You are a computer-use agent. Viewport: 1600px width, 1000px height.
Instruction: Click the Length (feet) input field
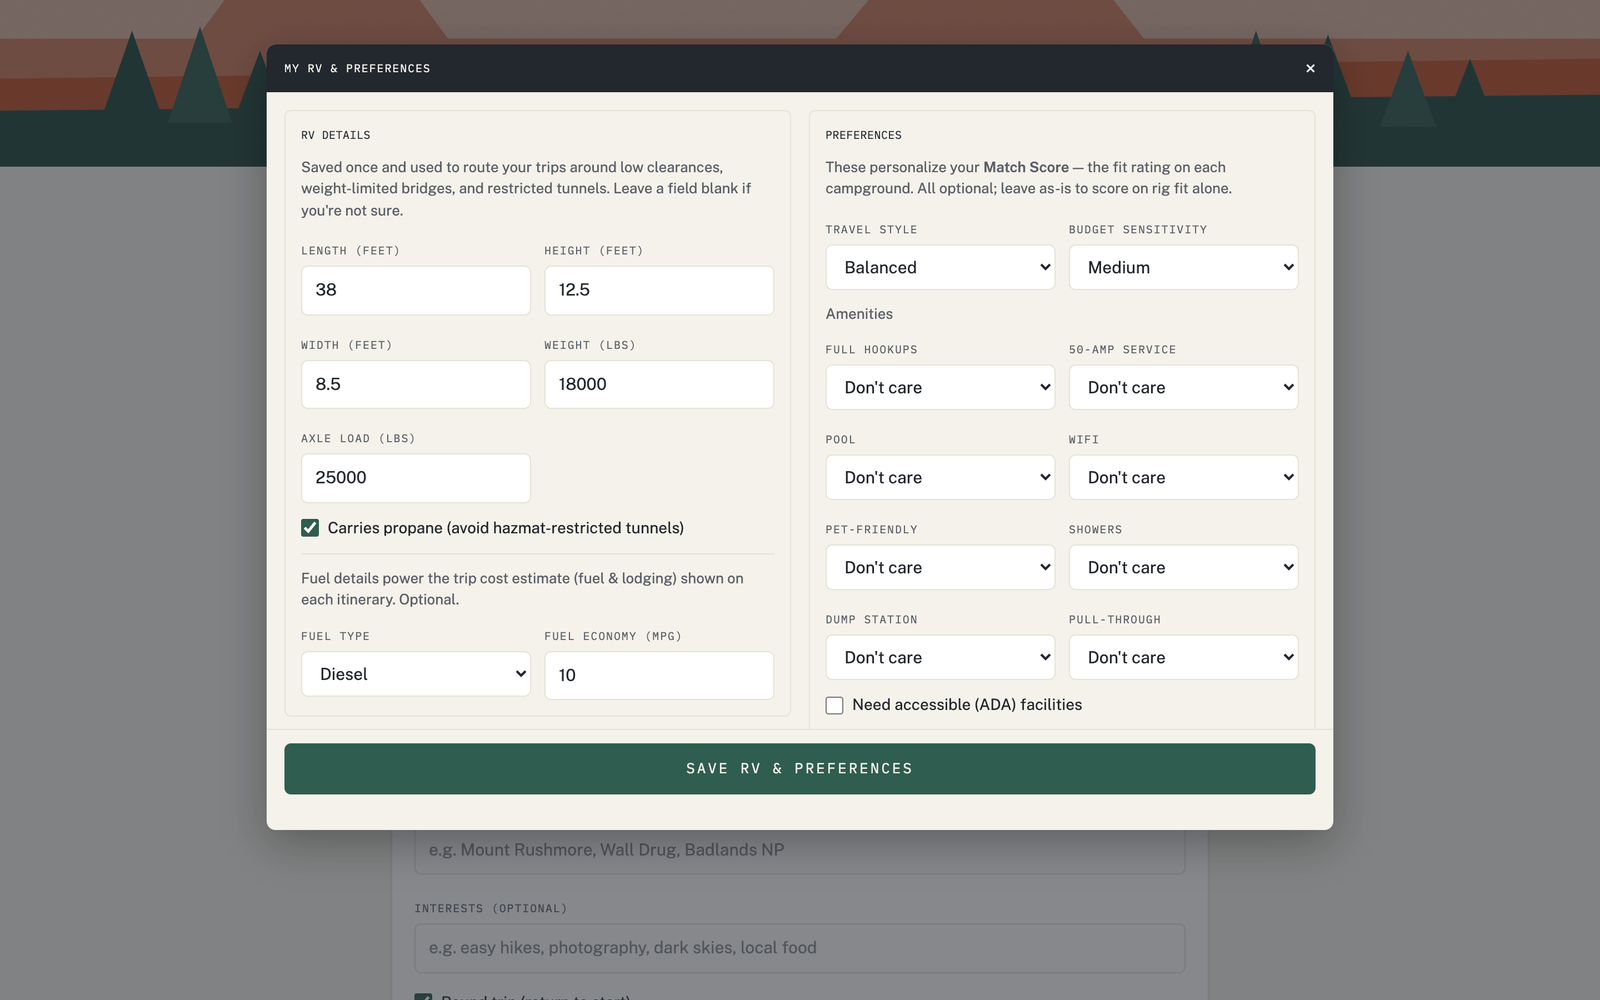pyautogui.click(x=416, y=290)
